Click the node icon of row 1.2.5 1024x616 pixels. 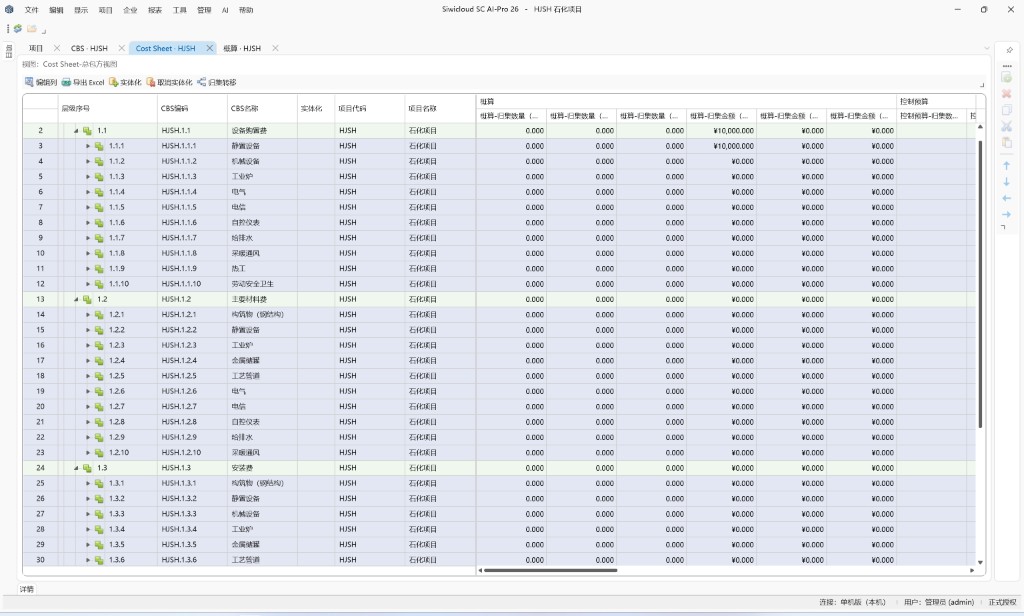click(99, 376)
